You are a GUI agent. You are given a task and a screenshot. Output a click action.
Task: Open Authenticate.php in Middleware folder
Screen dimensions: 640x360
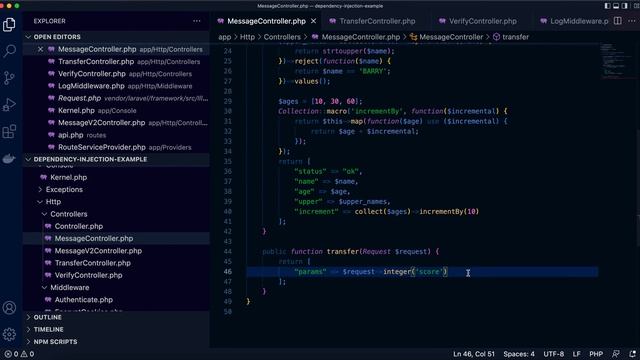pos(116,300)
